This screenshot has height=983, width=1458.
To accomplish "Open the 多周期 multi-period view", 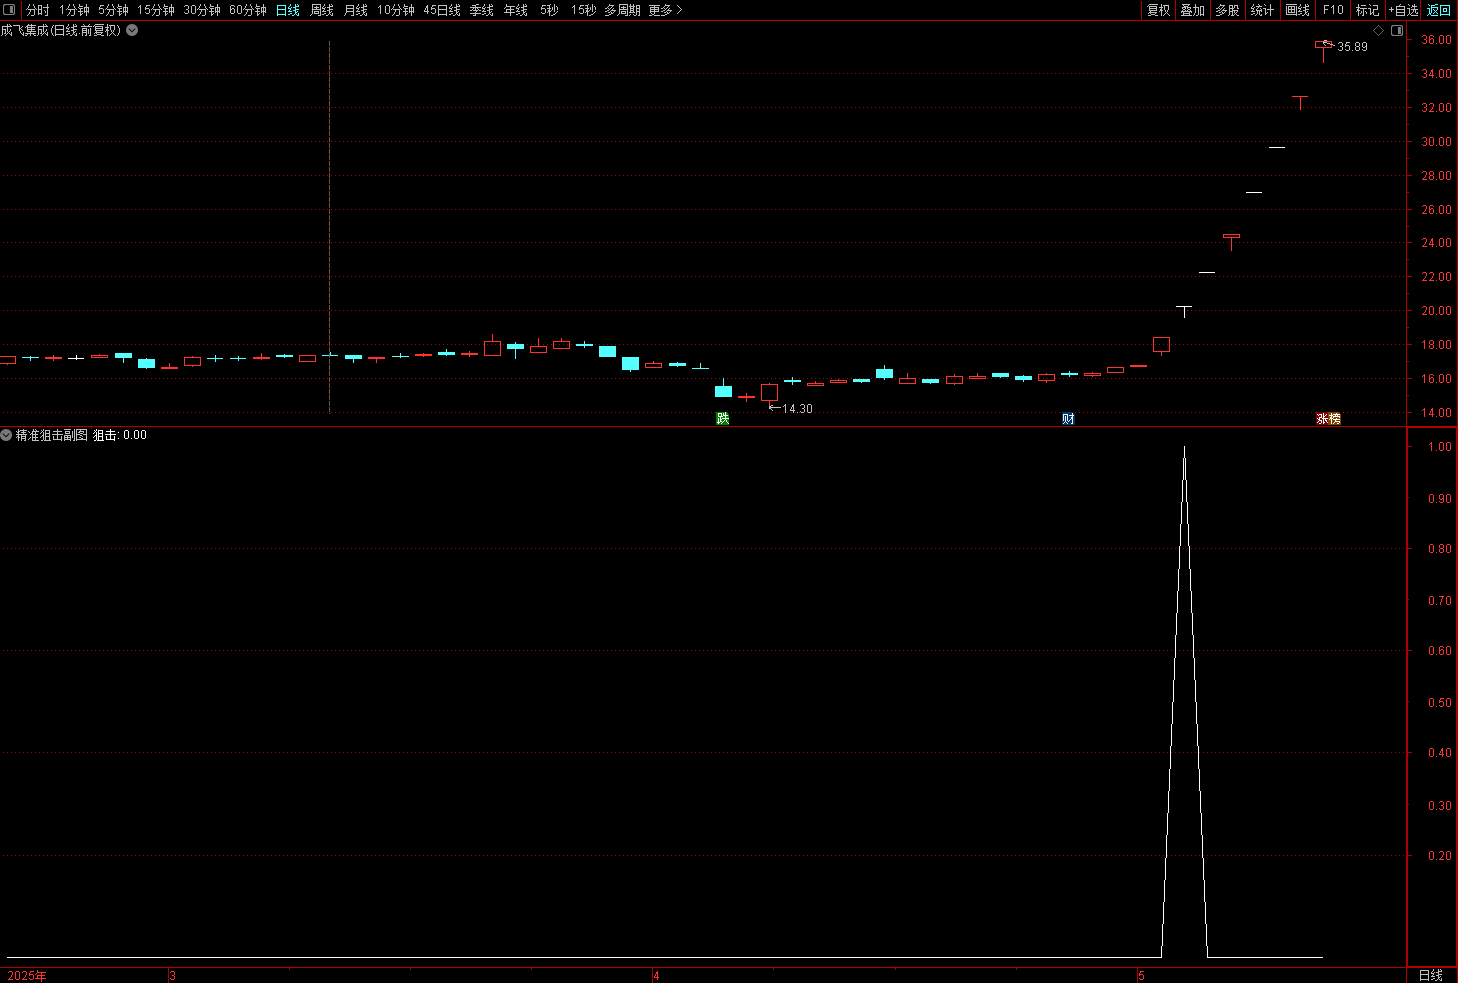I will pos(622,10).
